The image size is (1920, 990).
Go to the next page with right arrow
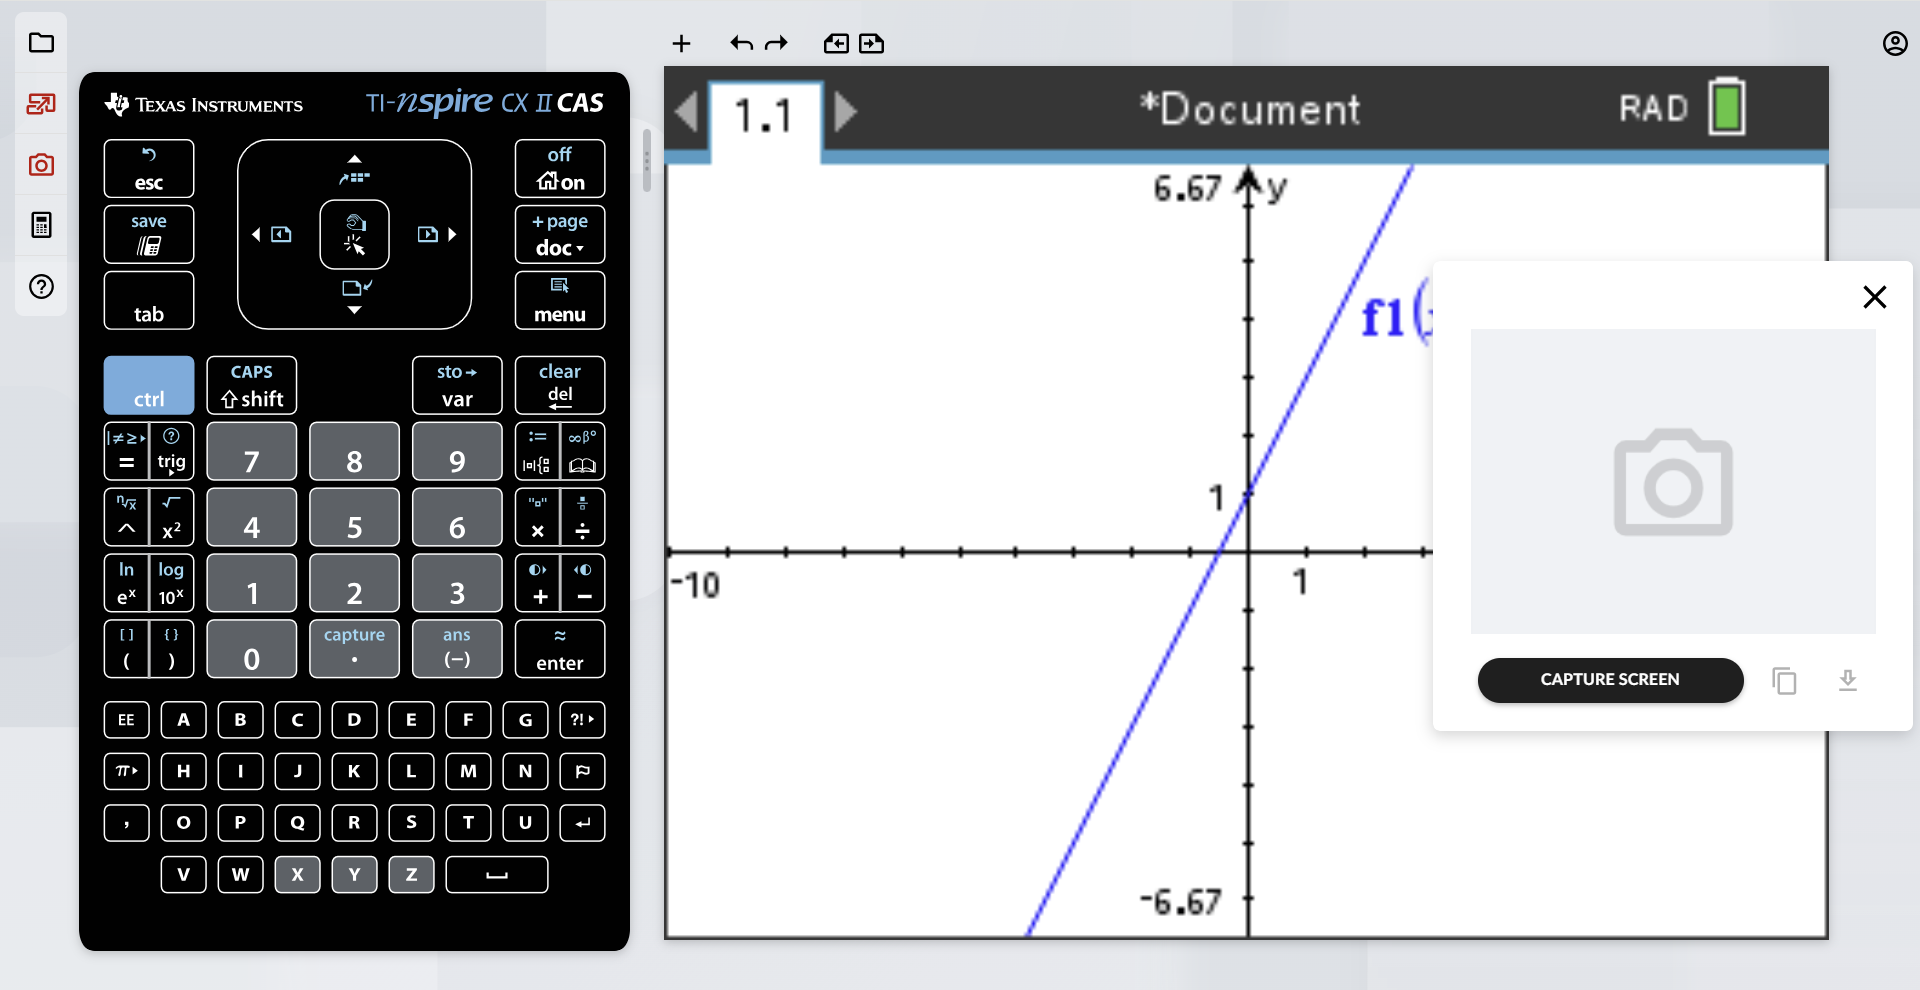(845, 111)
